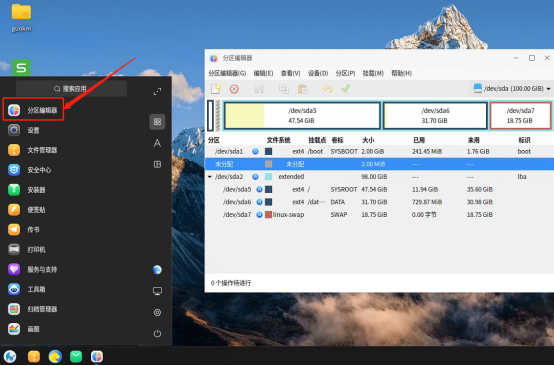The image size is (554, 366).
Task: Select the /dev/sda7 linux-swap row
Action: (x=379, y=214)
